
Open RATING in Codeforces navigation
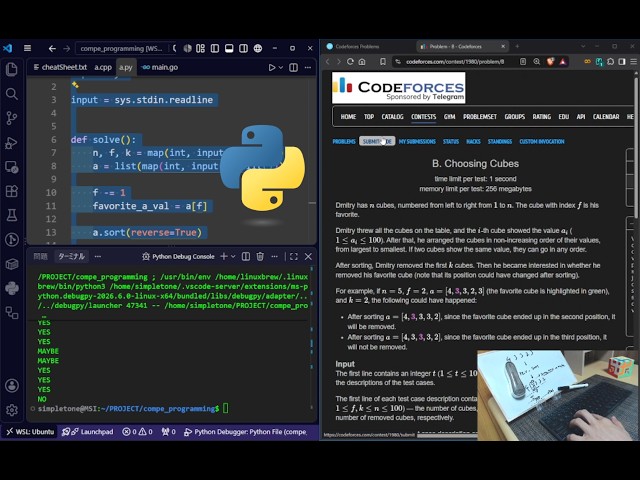[x=542, y=117]
